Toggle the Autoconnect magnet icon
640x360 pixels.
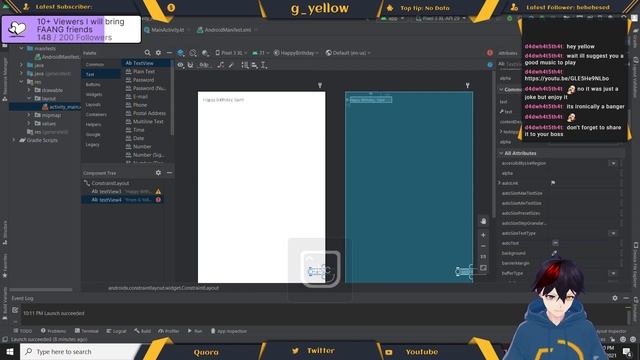click(190, 65)
